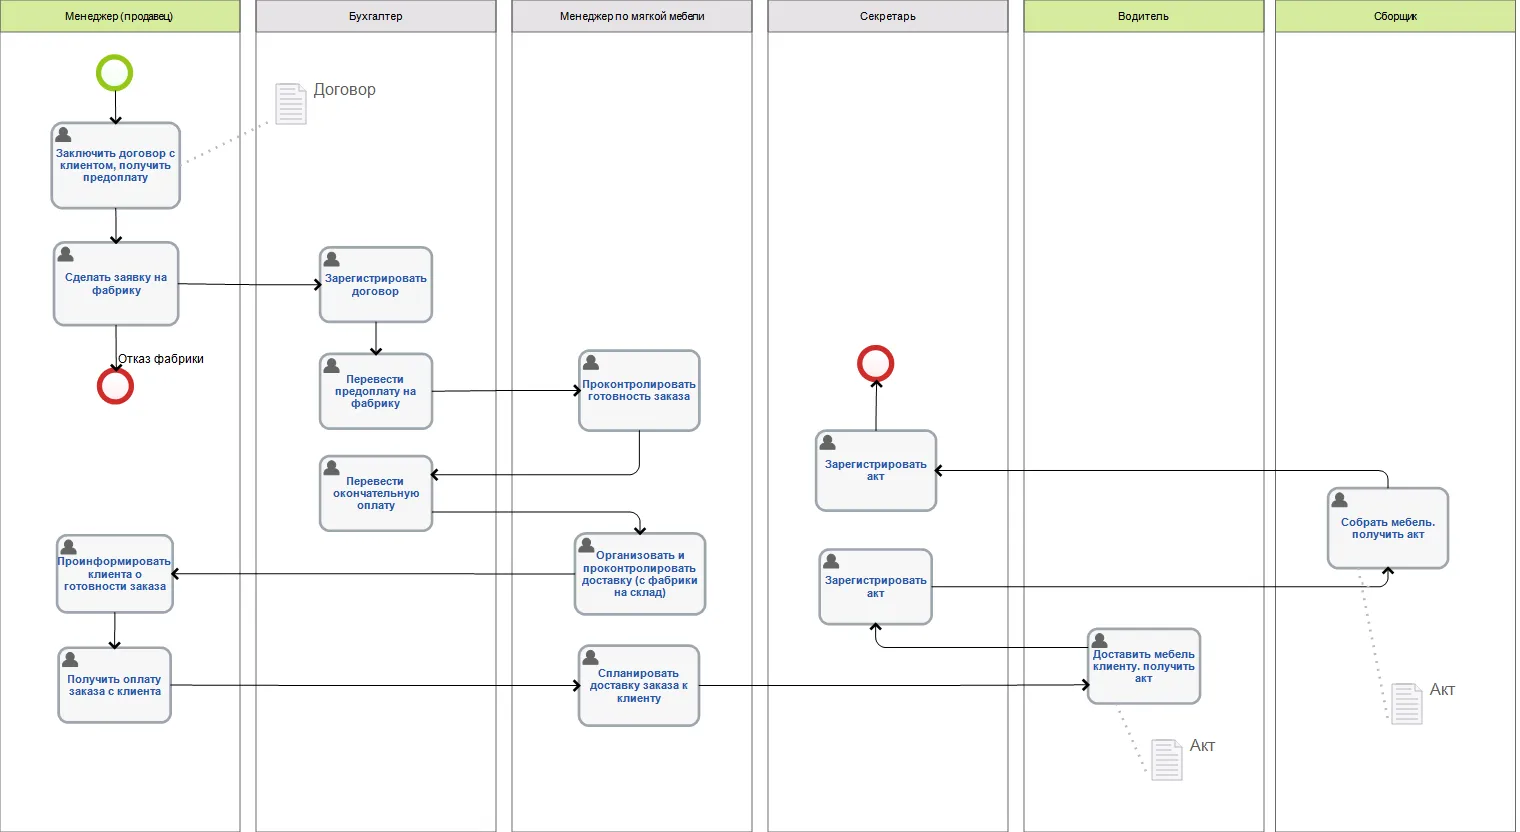Image resolution: width=1520 pixels, height=832 pixels.
Task: Select the 'Бухгалтер' lane header
Action: coord(375,16)
